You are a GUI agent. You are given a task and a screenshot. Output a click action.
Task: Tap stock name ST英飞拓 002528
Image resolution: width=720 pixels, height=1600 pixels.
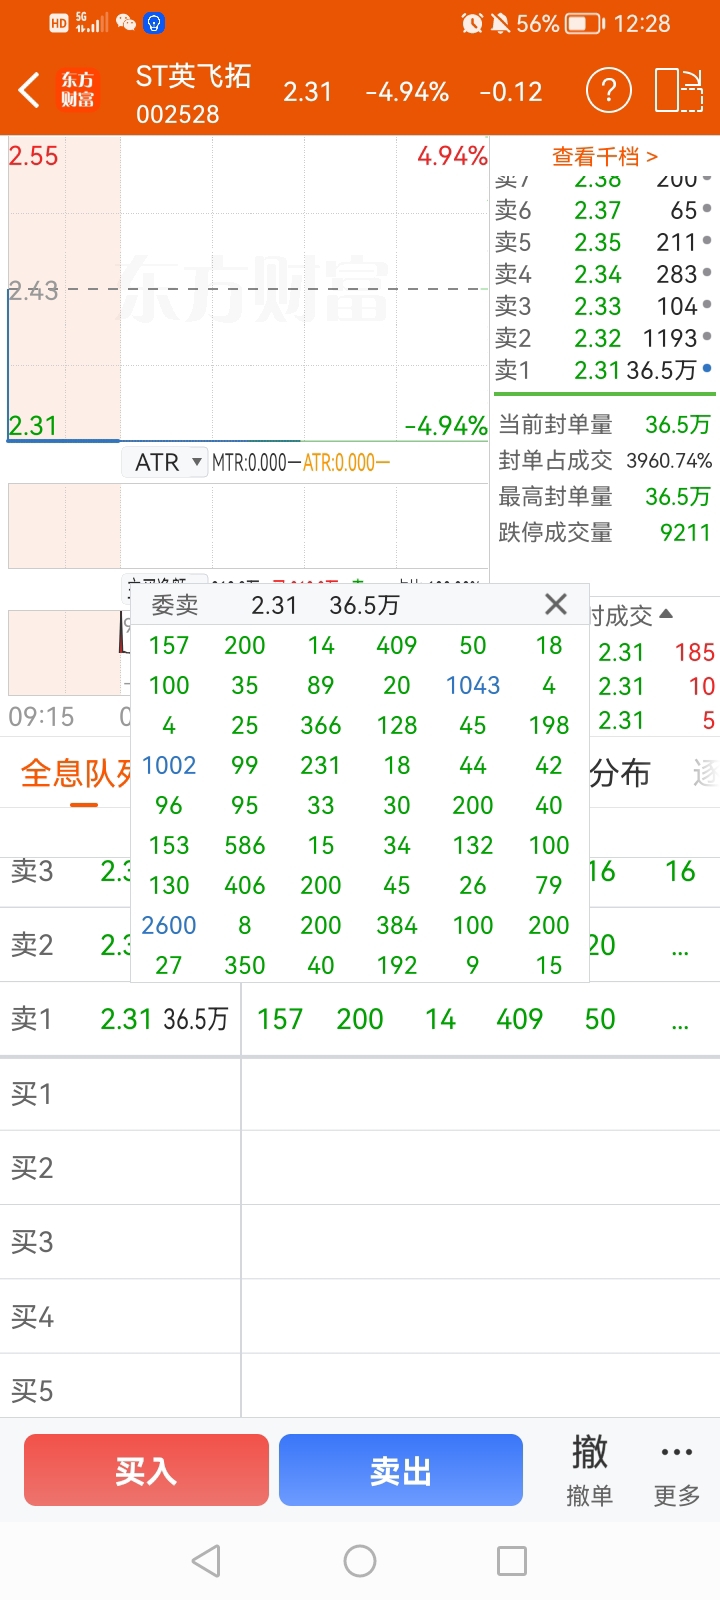click(193, 94)
